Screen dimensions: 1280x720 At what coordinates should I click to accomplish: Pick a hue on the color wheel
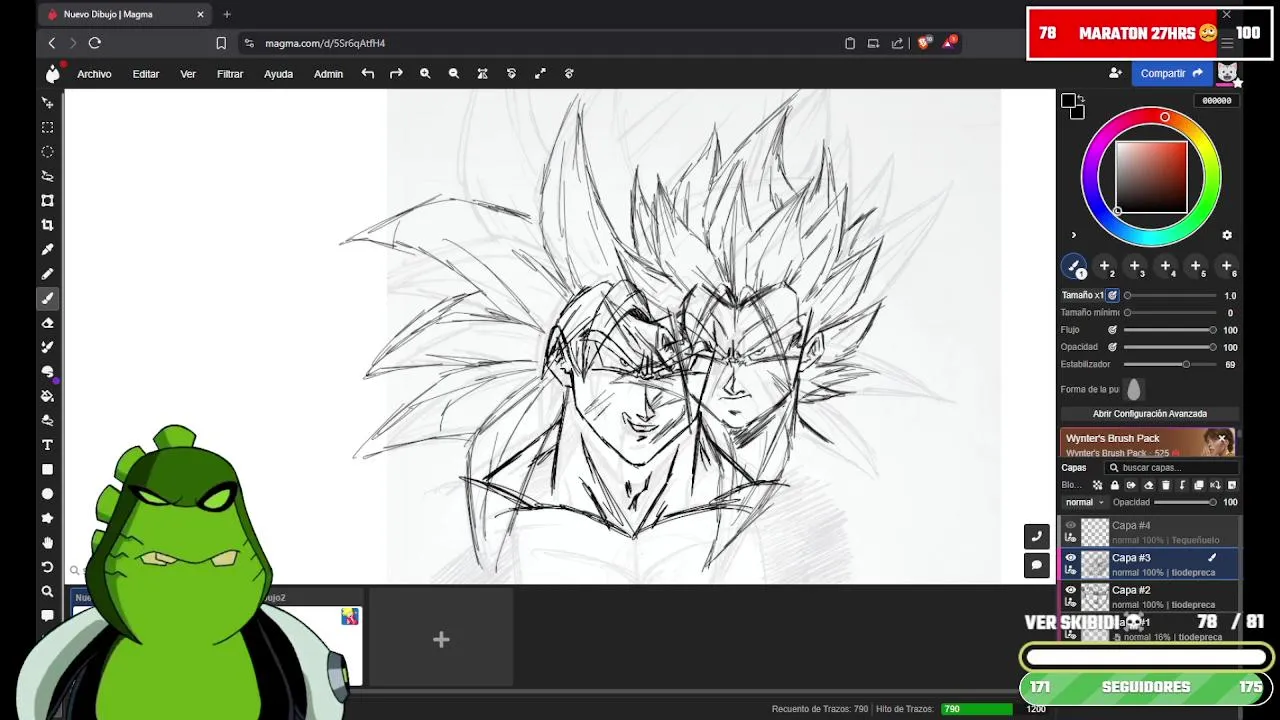(x=1164, y=117)
